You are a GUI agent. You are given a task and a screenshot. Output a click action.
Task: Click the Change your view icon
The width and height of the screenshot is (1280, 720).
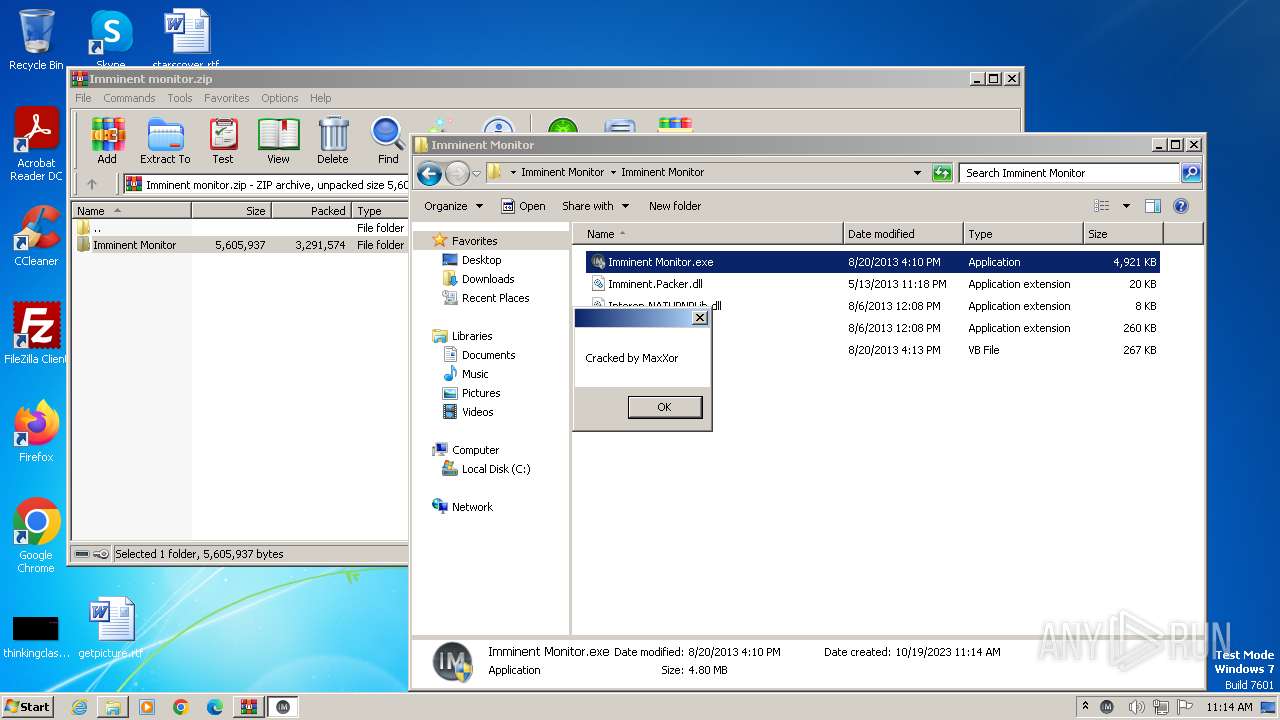pos(1102,206)
